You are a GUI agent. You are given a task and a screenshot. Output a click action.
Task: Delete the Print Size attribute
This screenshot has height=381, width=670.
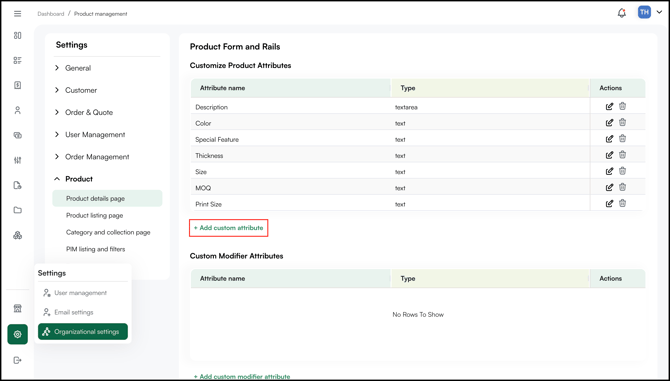pos(623,203)
